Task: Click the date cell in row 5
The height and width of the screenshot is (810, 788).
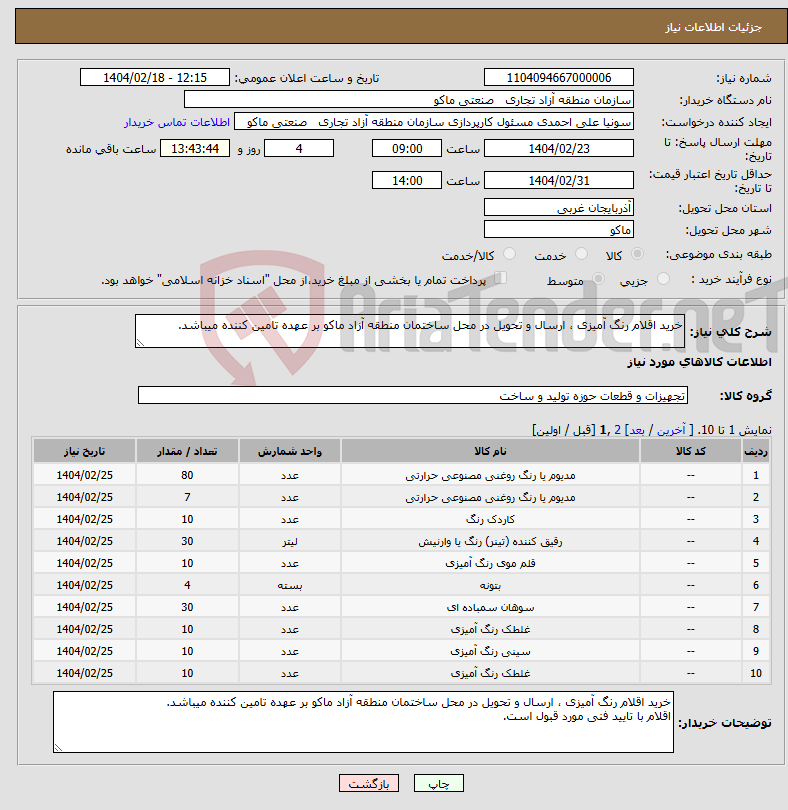Action: click(x=85, y=563)
